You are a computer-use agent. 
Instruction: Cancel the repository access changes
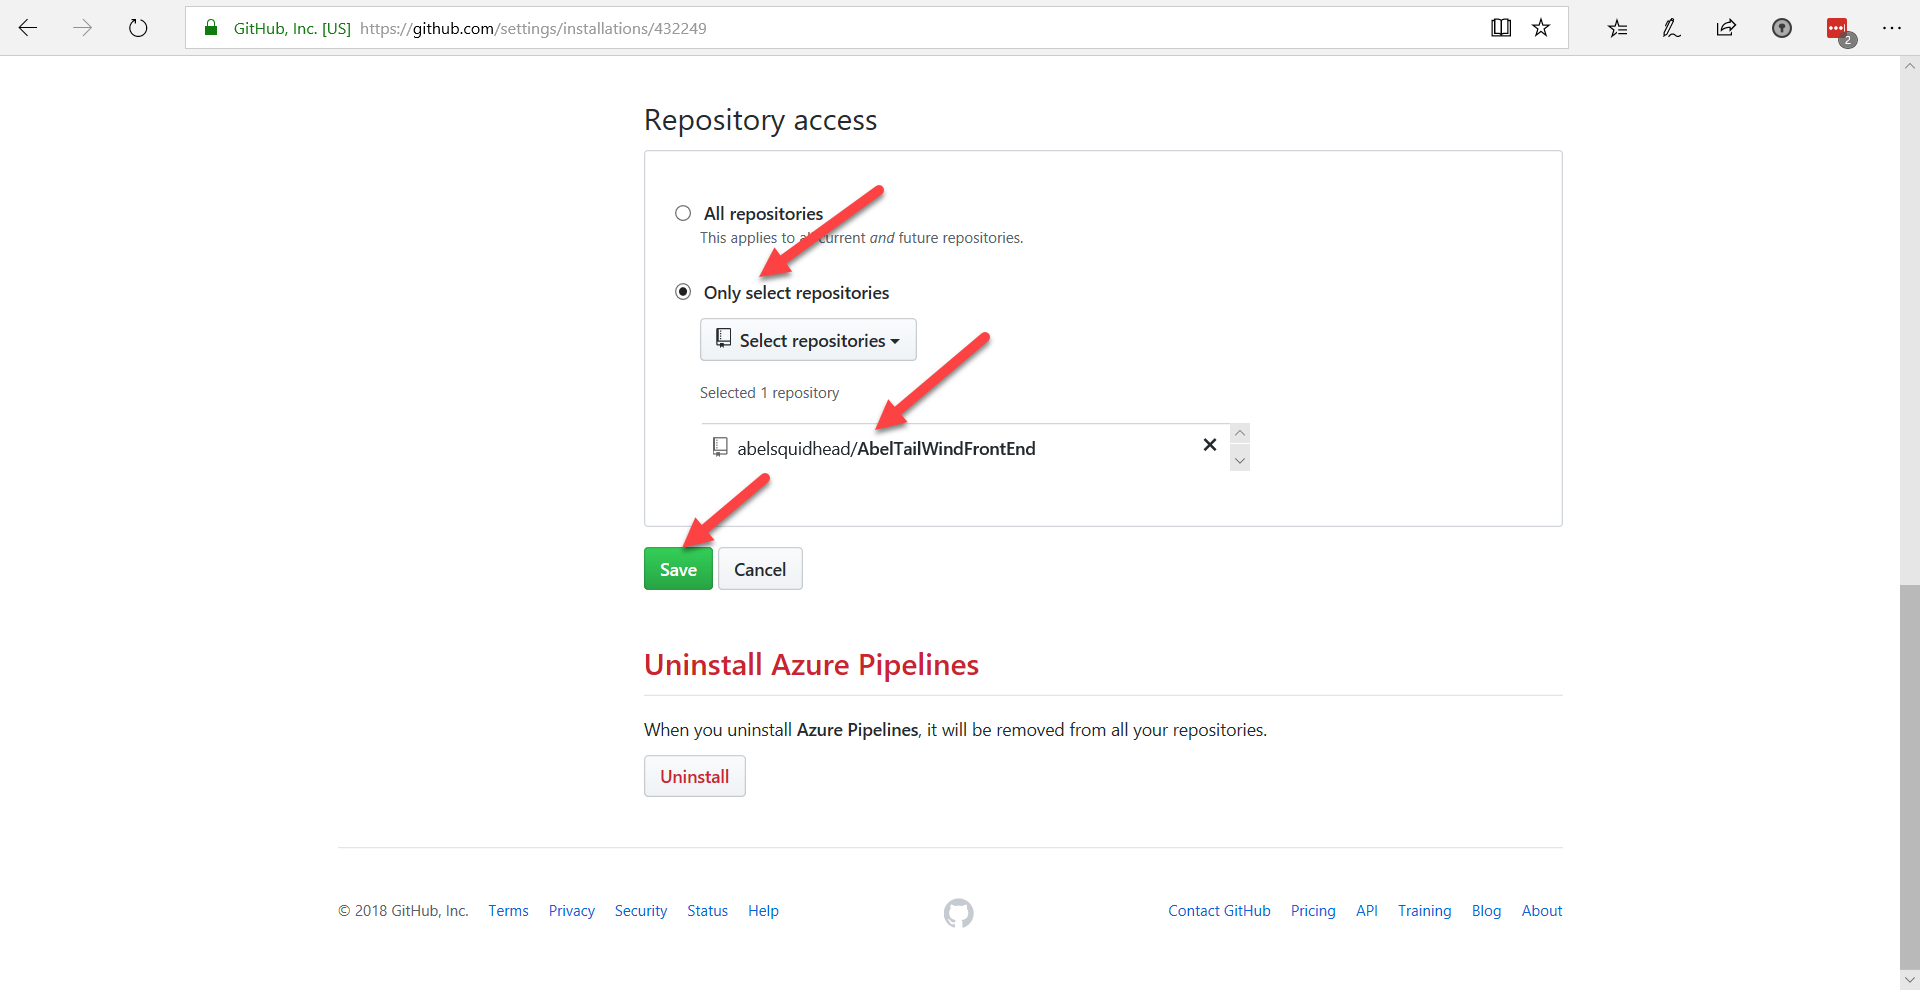click(x=760, y=569)
